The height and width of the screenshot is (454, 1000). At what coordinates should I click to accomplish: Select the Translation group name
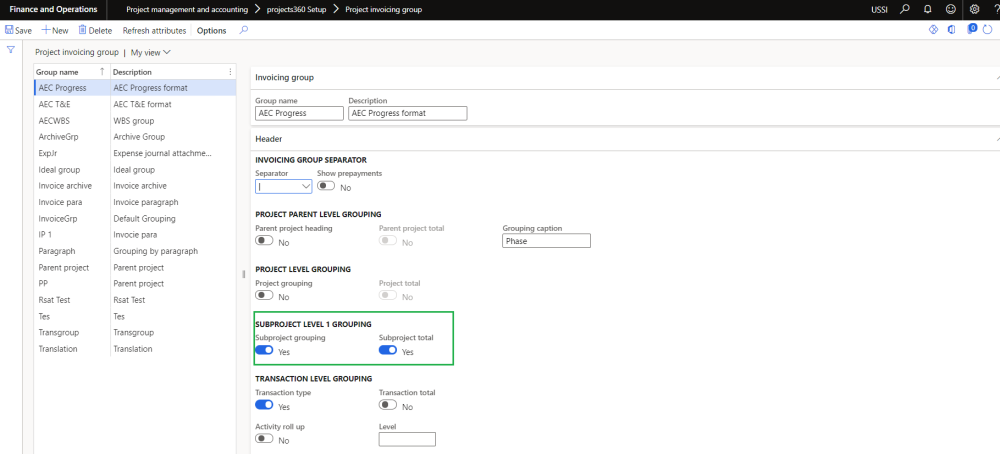click(57, 349)
